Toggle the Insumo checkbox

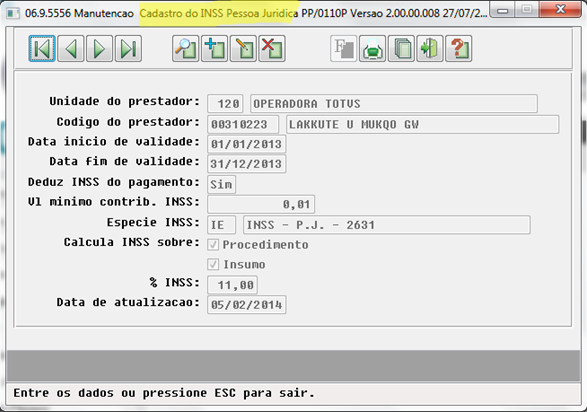click(x=213, y=265)
